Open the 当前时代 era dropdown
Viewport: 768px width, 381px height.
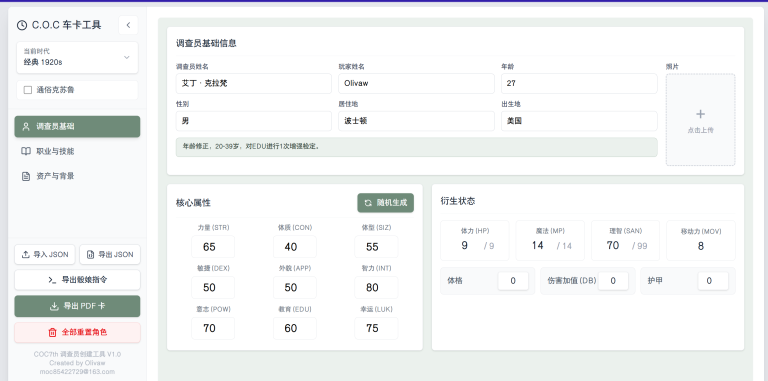(x=77, y=57)
